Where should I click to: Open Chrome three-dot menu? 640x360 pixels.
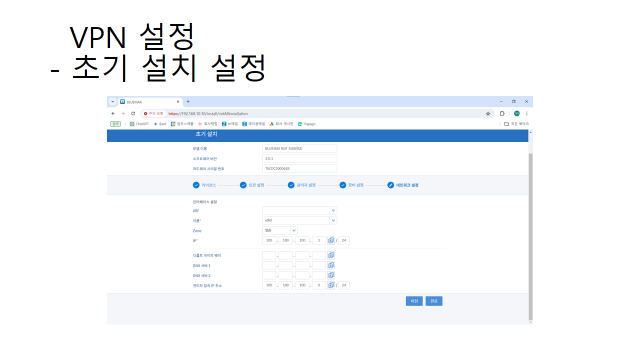tap(527, 113)
